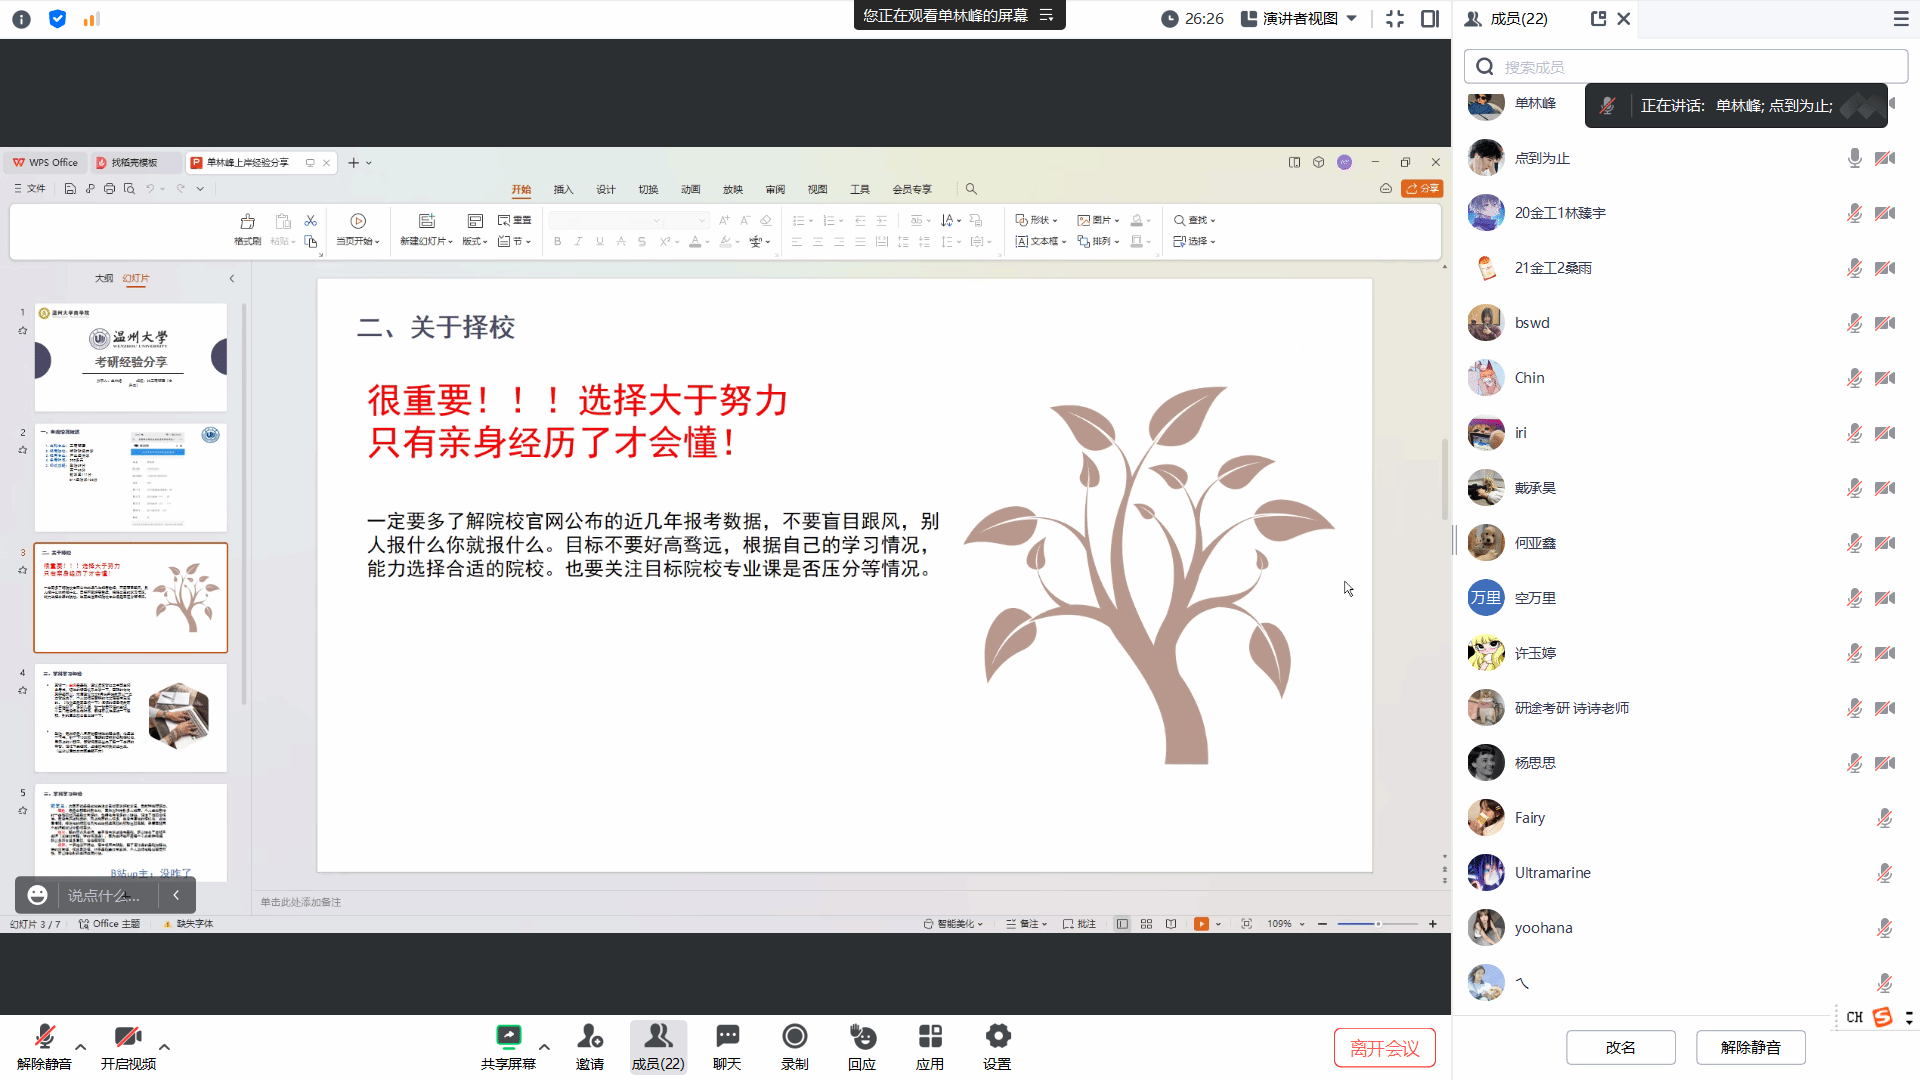
Task: Open the 成员(22) members tab
Action: click(x=657, y=1046)
